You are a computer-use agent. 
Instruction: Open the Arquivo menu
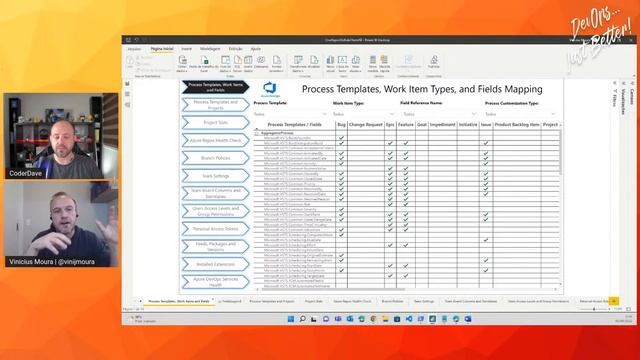[x=134, y=49]
